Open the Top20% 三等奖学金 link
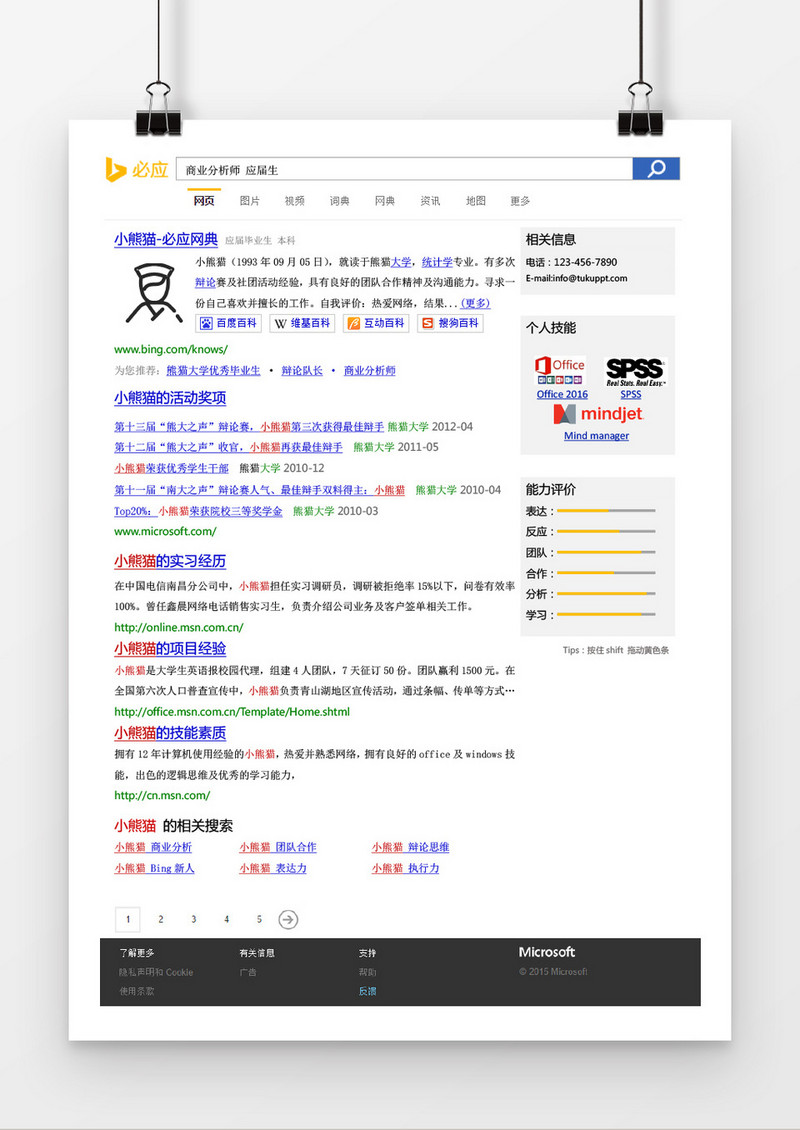This screenshot has width=800, height=1130. pos(198,511)
